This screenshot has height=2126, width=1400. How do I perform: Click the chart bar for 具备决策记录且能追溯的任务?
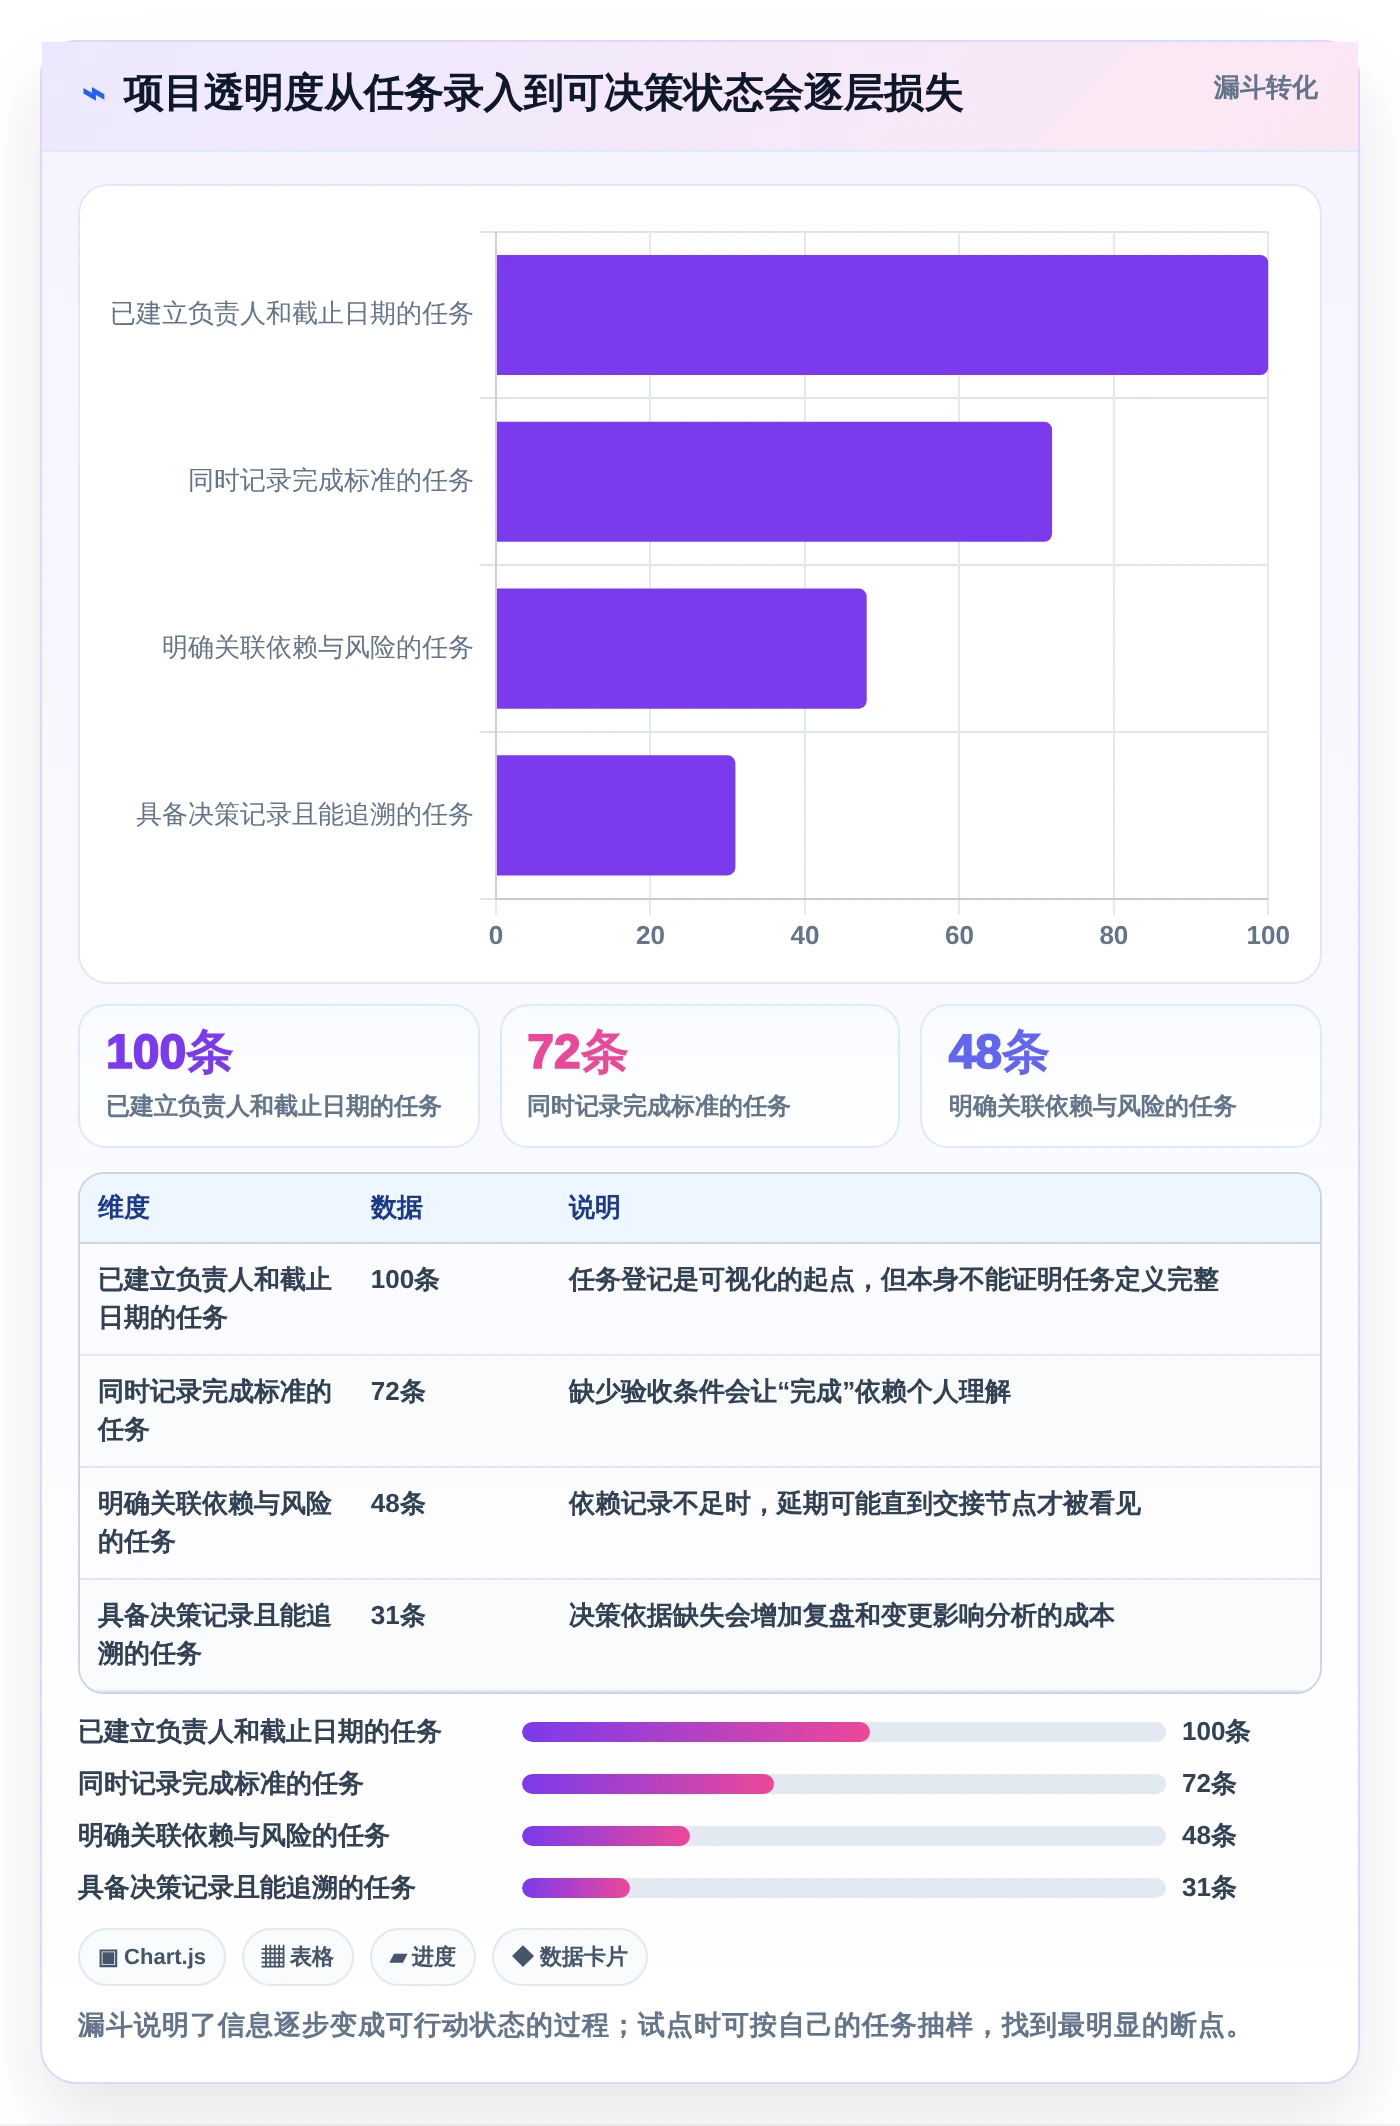click(x=616, y=815)
